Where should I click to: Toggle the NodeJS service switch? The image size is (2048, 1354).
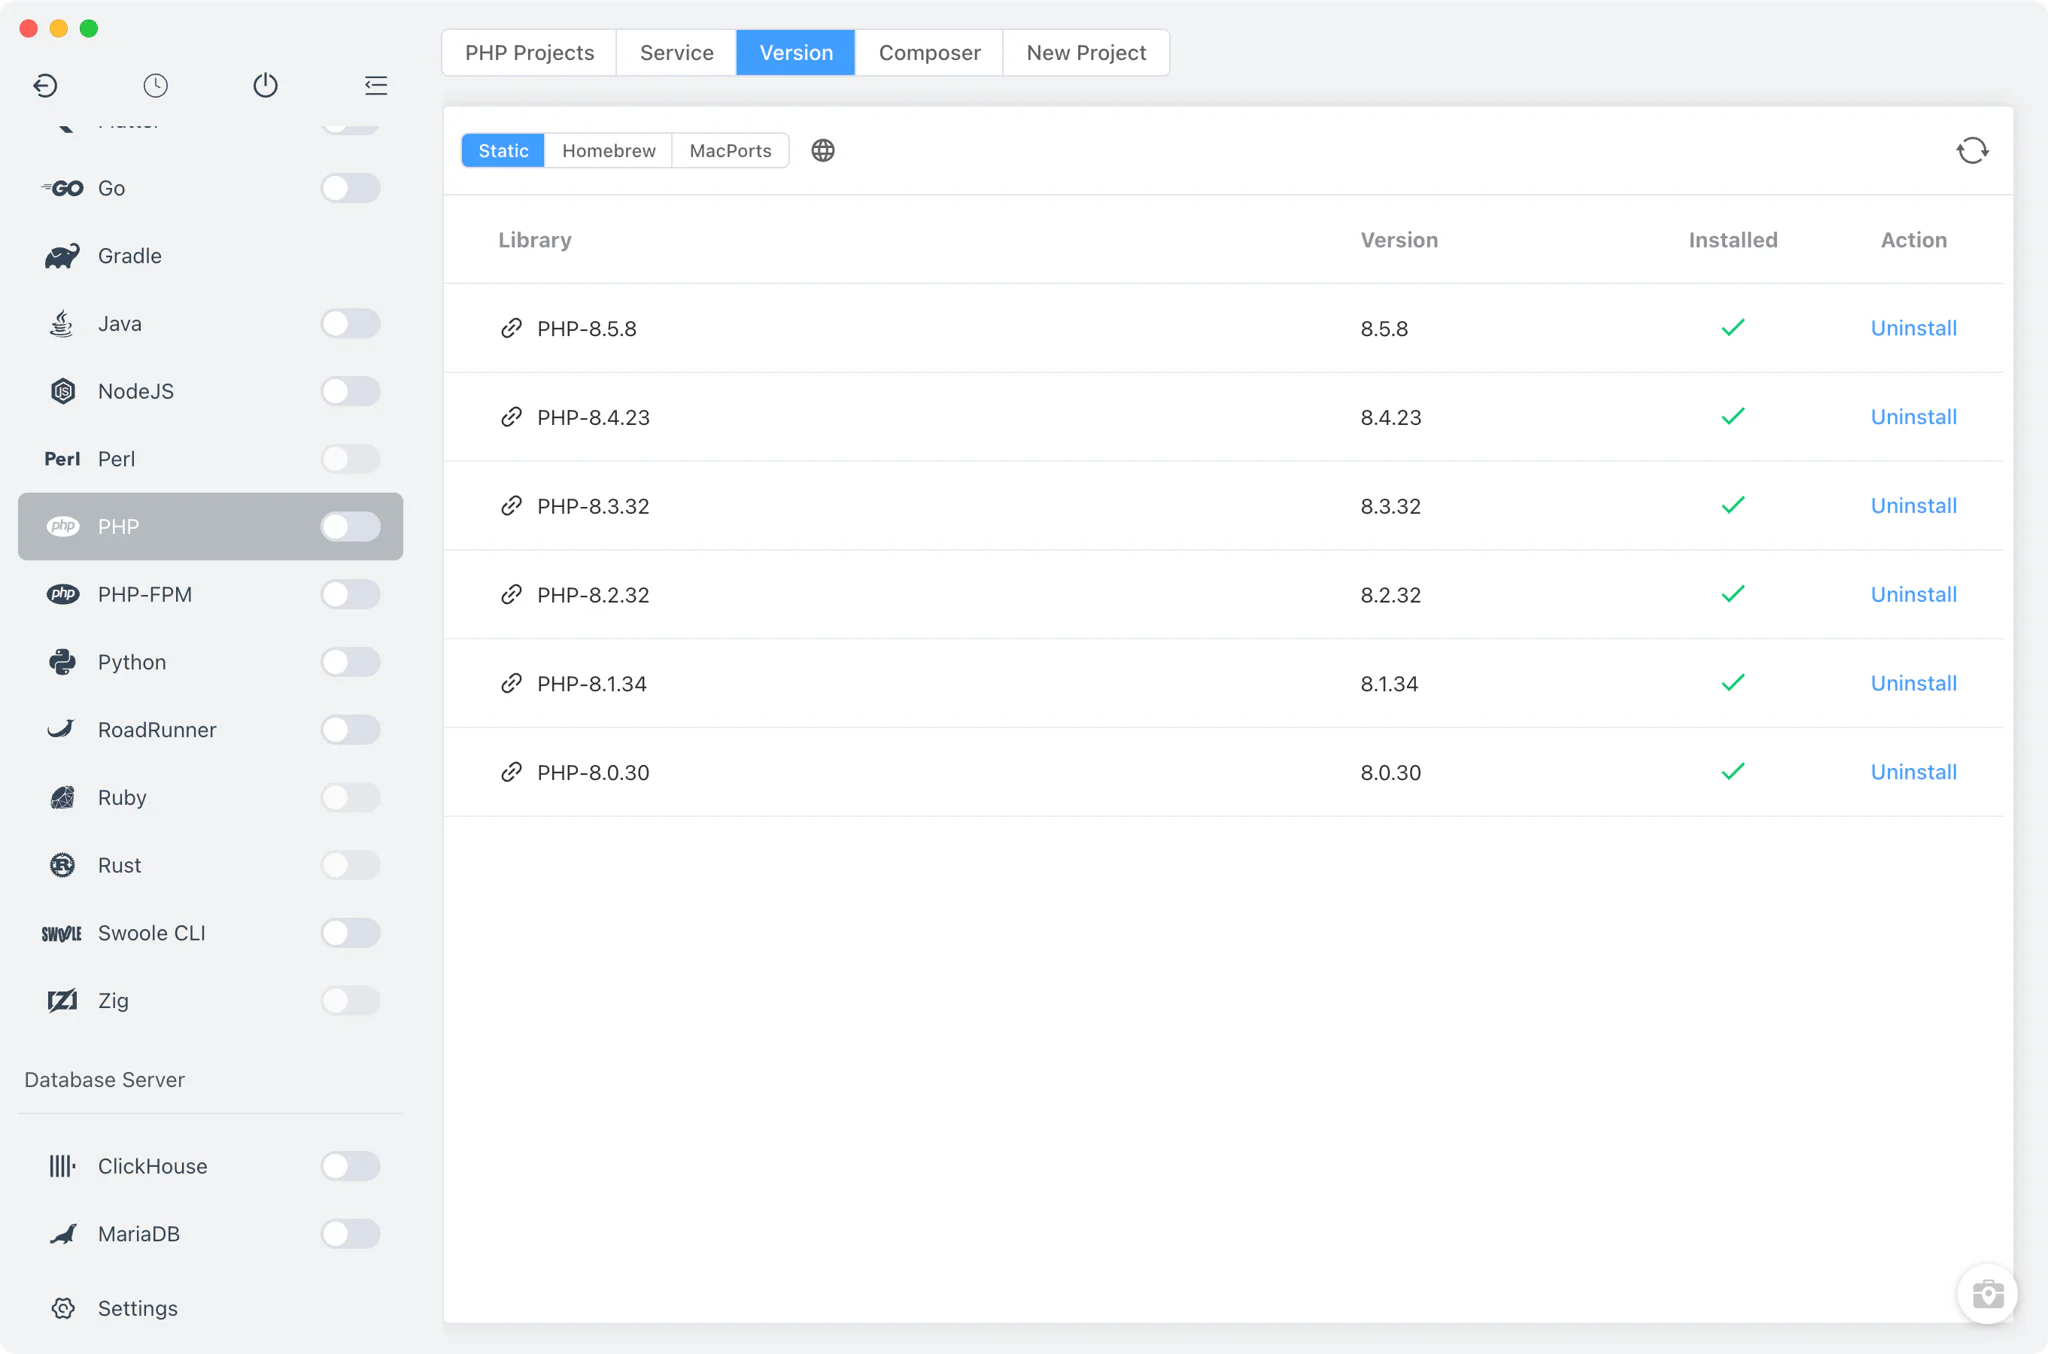click(350, 391)
